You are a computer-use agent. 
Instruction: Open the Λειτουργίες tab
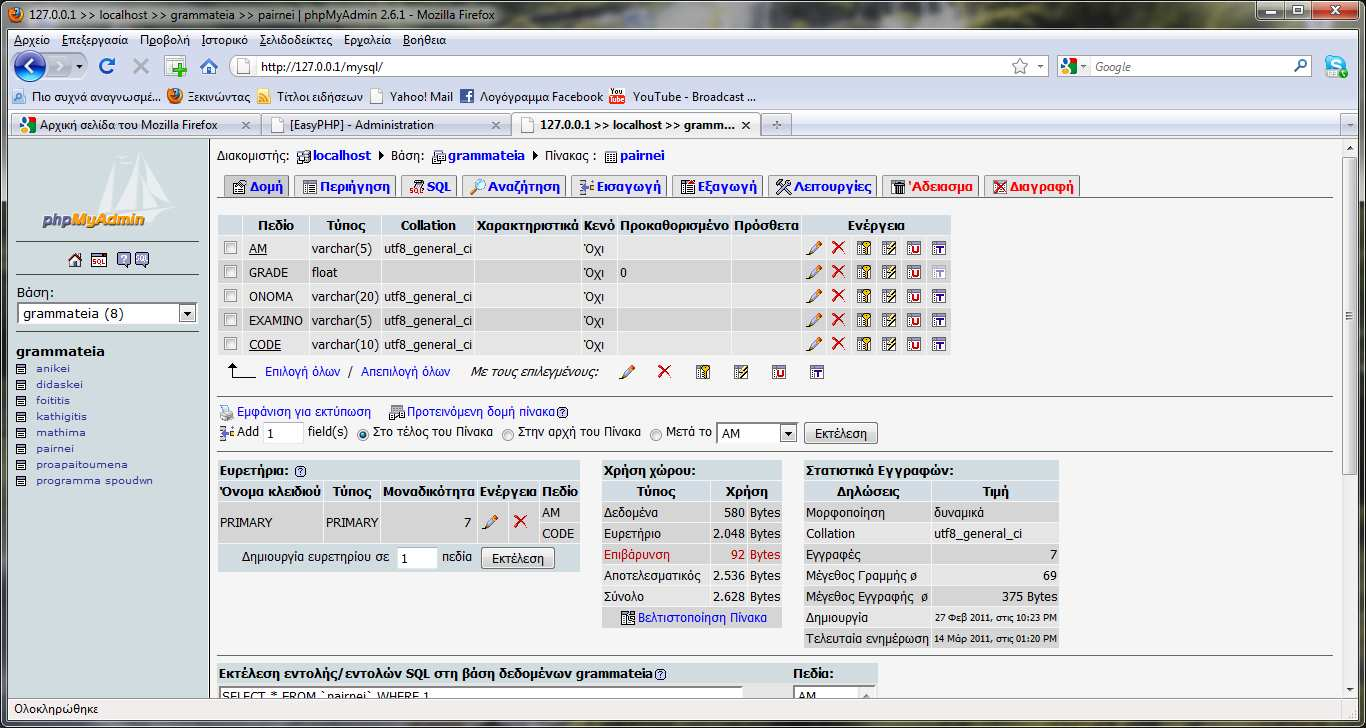pos(823,186)
